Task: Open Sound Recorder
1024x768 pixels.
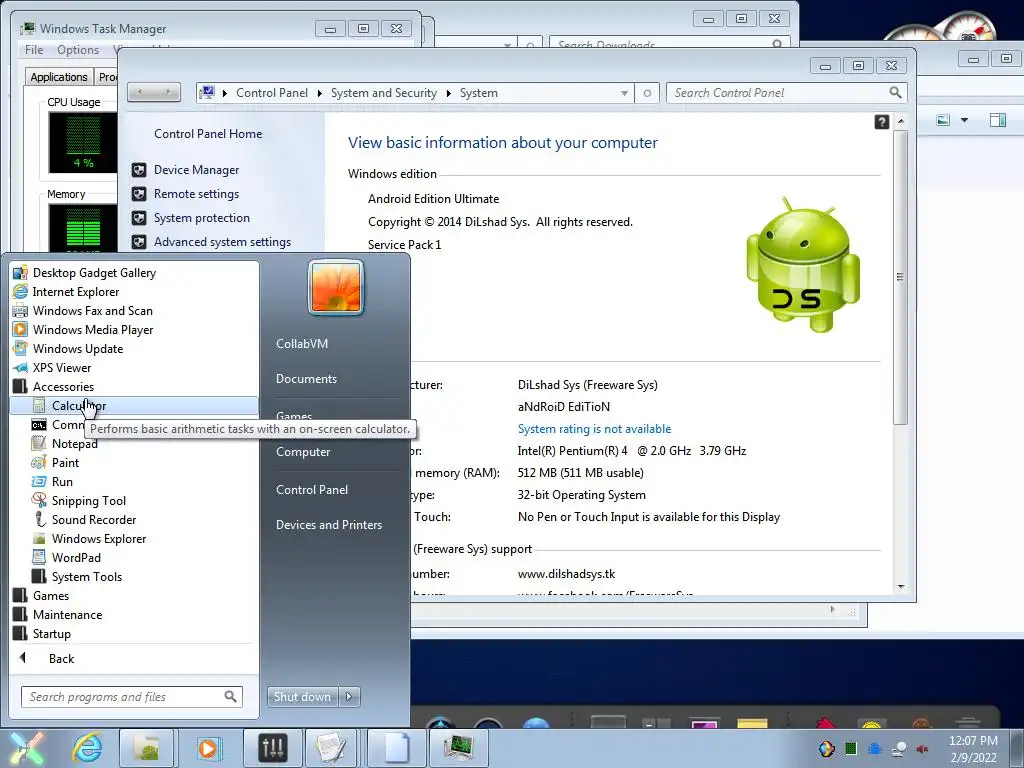Action: (94, 520)
